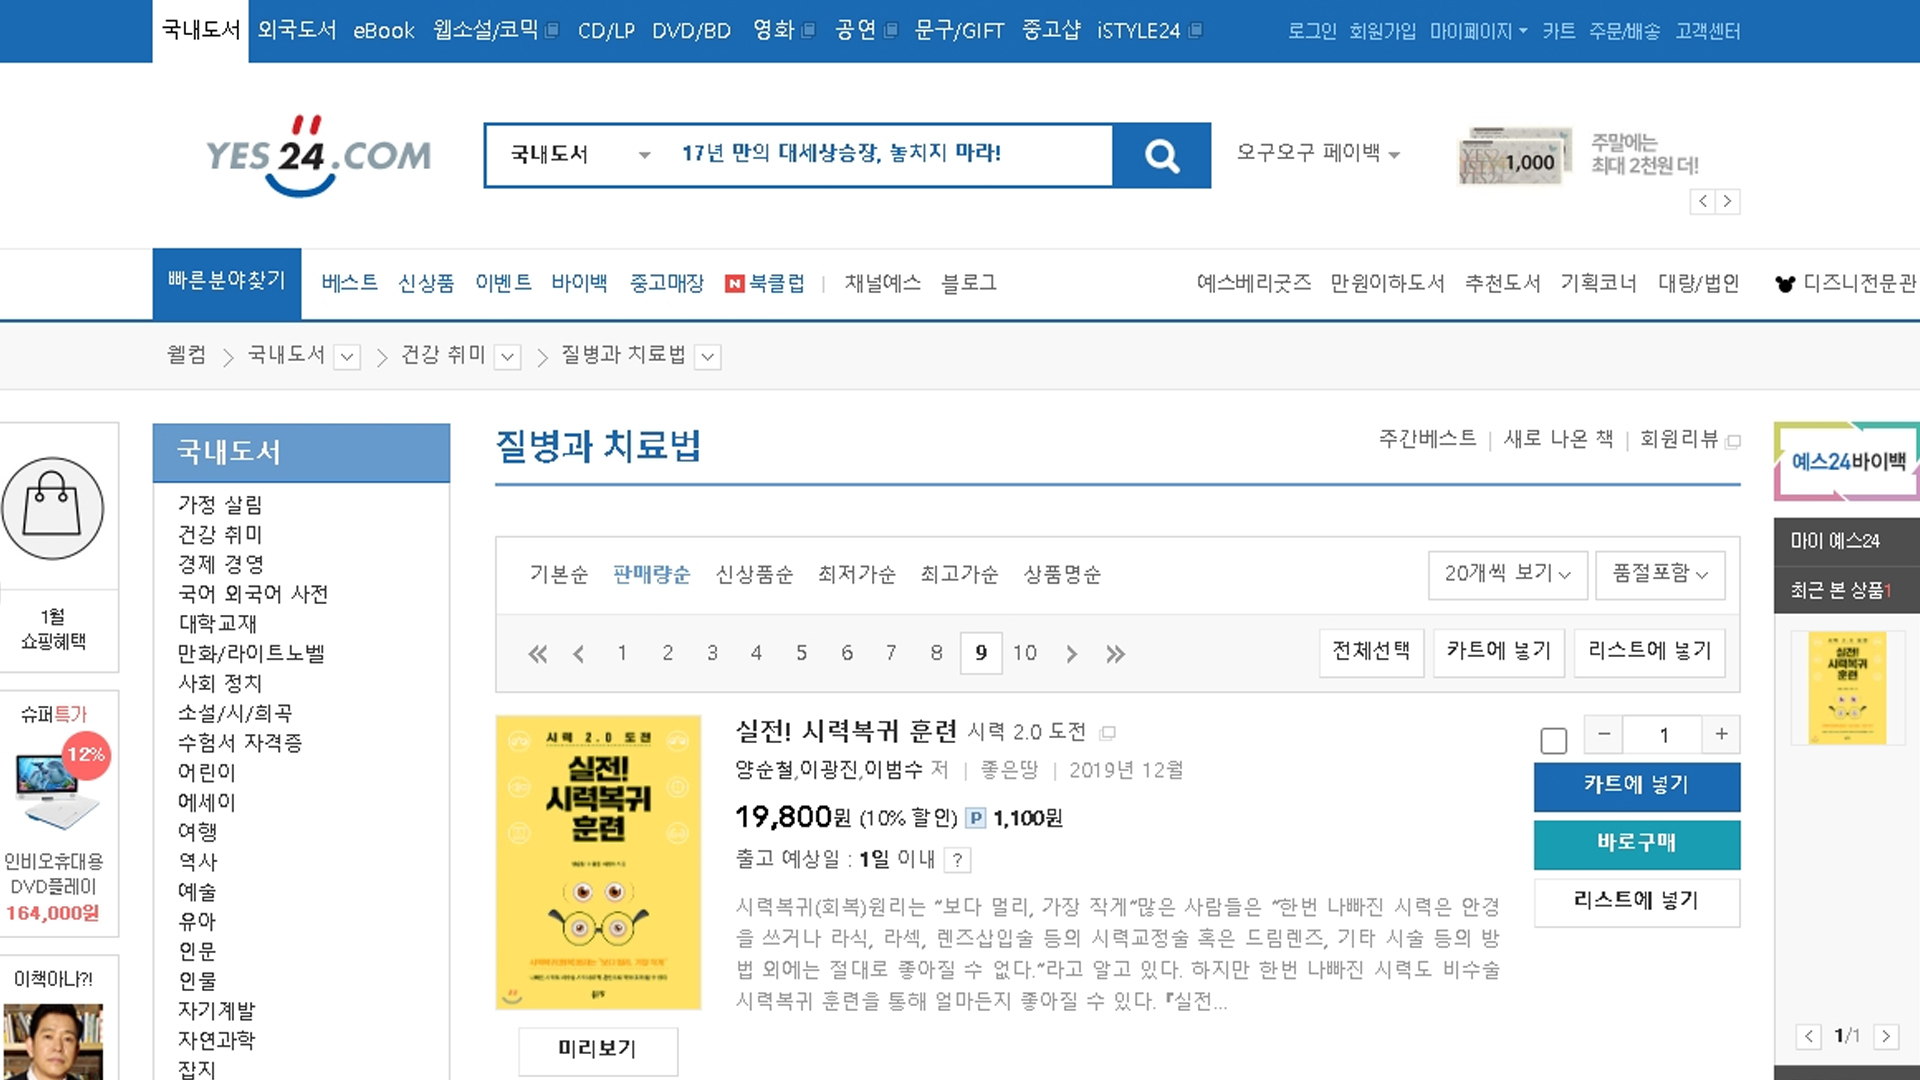Click the magnifying glass search button
1920x1080 pixels.
1161,155
